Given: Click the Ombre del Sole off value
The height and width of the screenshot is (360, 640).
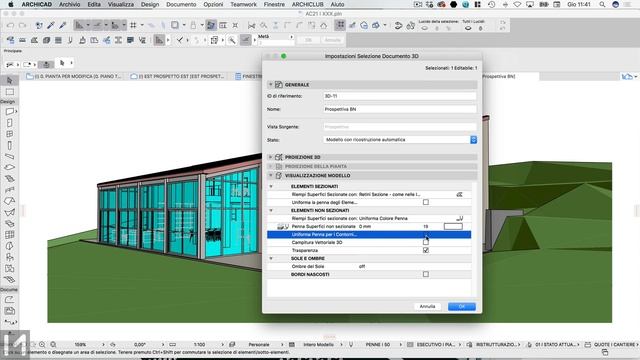Looking at the screenshot, I should point(362,267).
